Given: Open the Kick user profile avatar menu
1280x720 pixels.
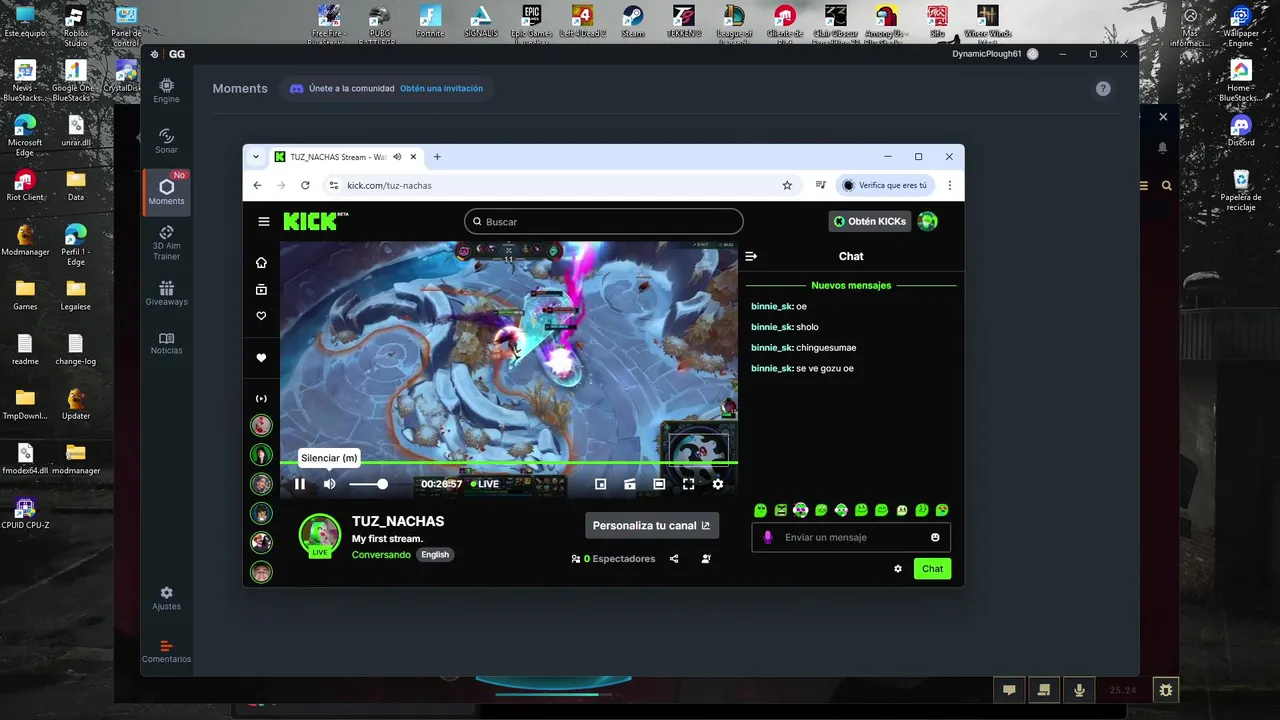Looking at the screenshot, I should tap(928, 221).
